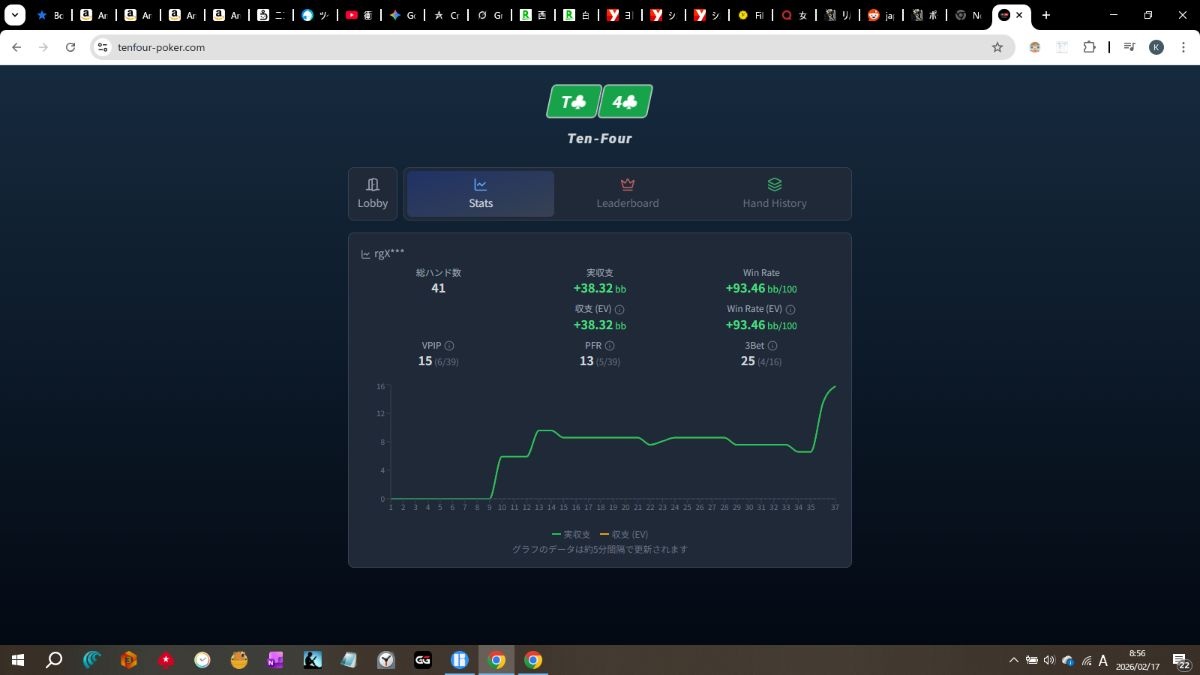Bookmark this page with the star icon
The height and width of the screenshot is (675, 1200).
coord(997,47)
